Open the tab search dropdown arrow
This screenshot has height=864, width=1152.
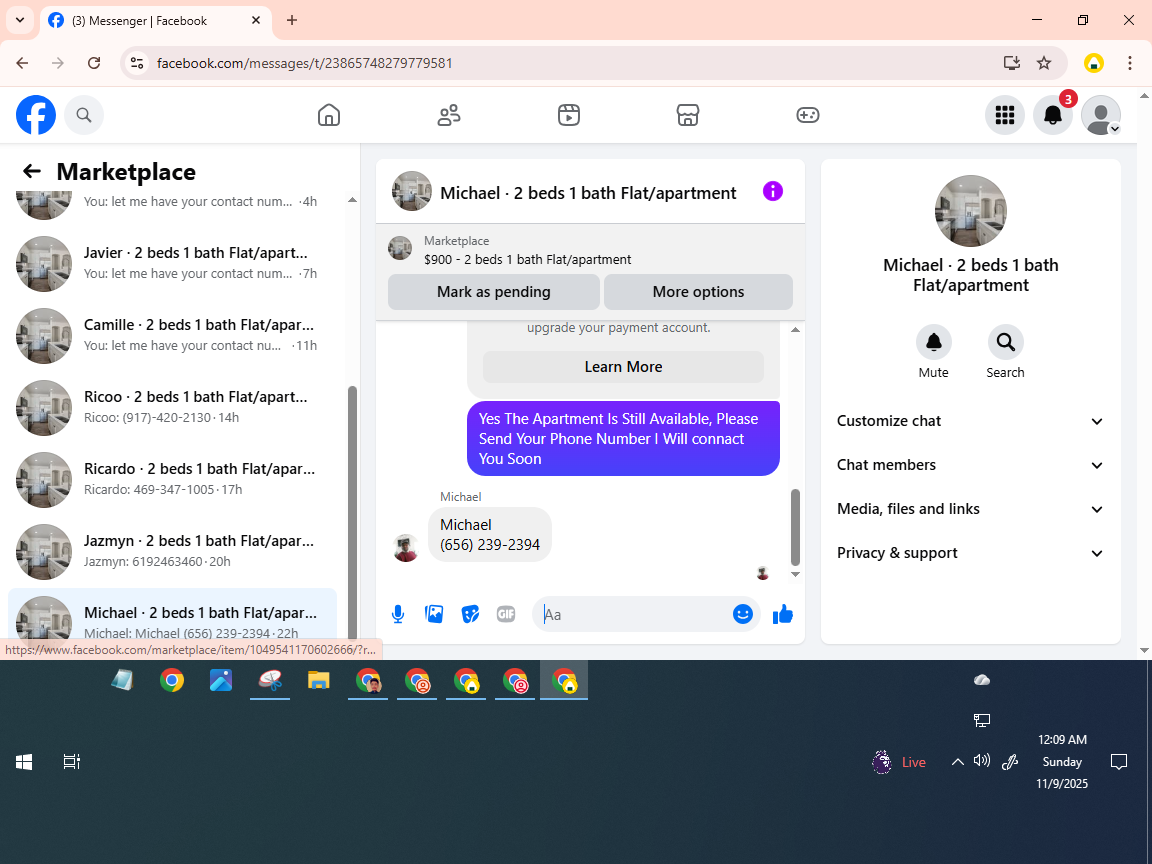click(20, 21)
